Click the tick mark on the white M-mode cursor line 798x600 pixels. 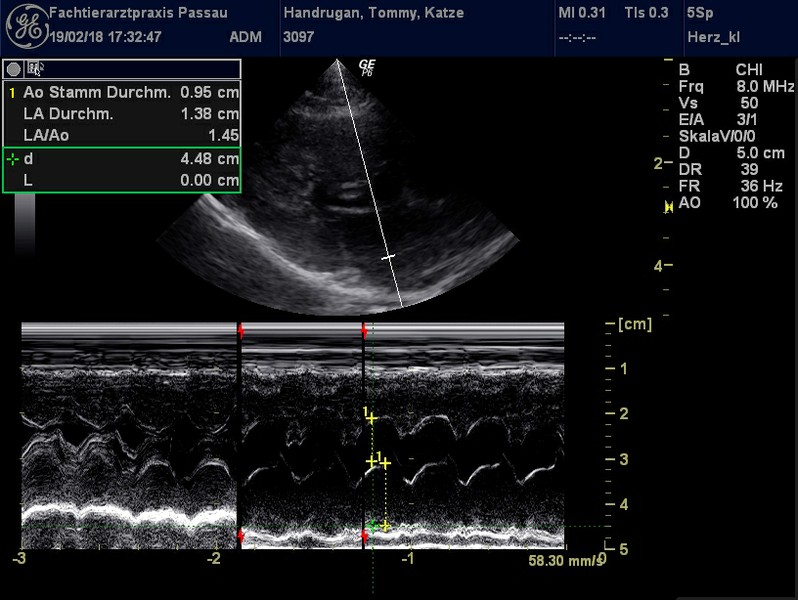(x=388, y=258)
